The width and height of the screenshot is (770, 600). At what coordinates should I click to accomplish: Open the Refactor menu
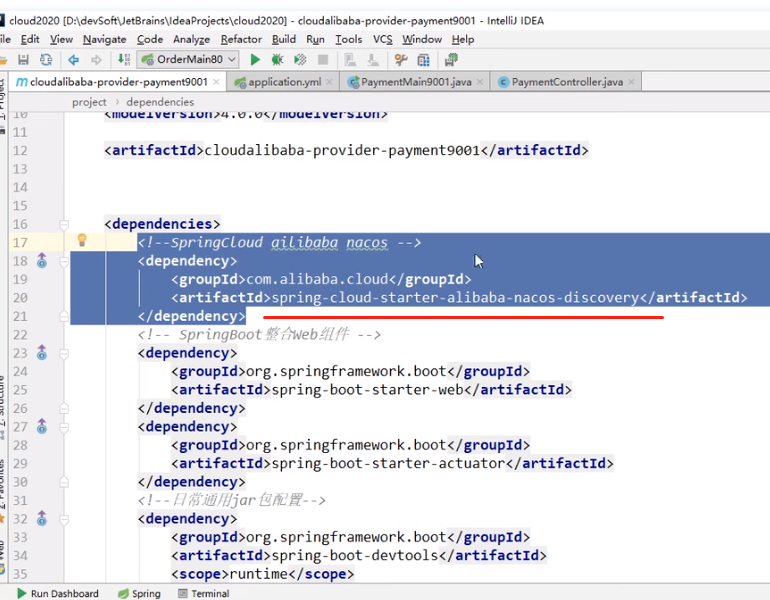(241, 39)
